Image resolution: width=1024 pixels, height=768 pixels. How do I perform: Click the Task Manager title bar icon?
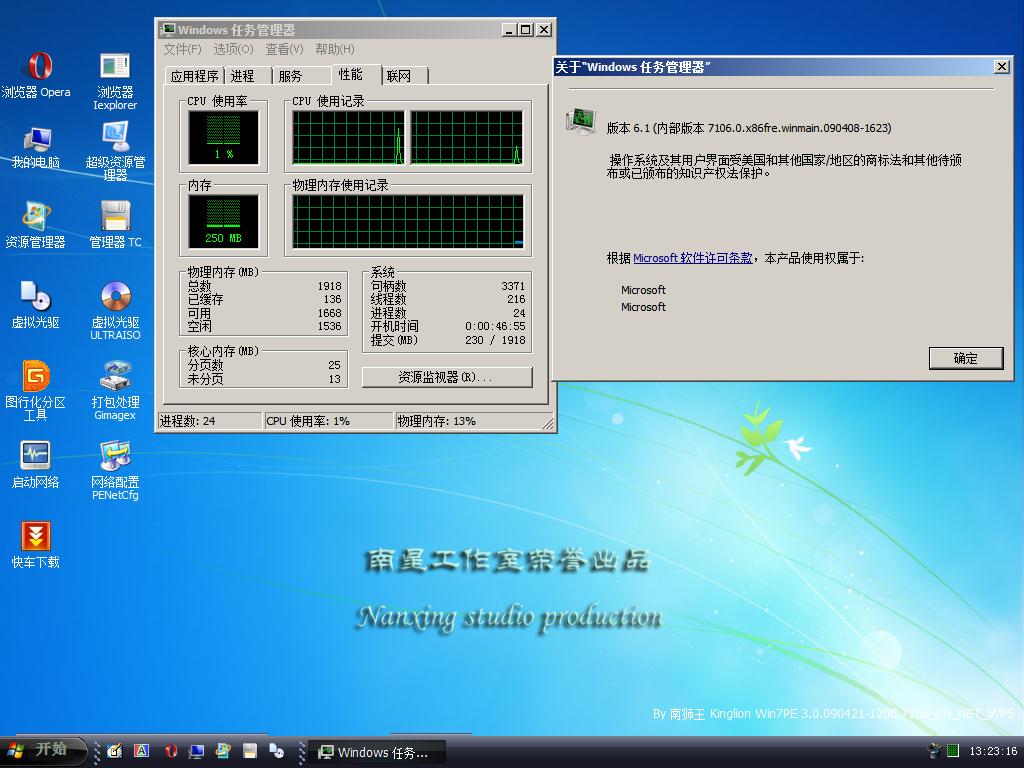[x=168, y=29]
